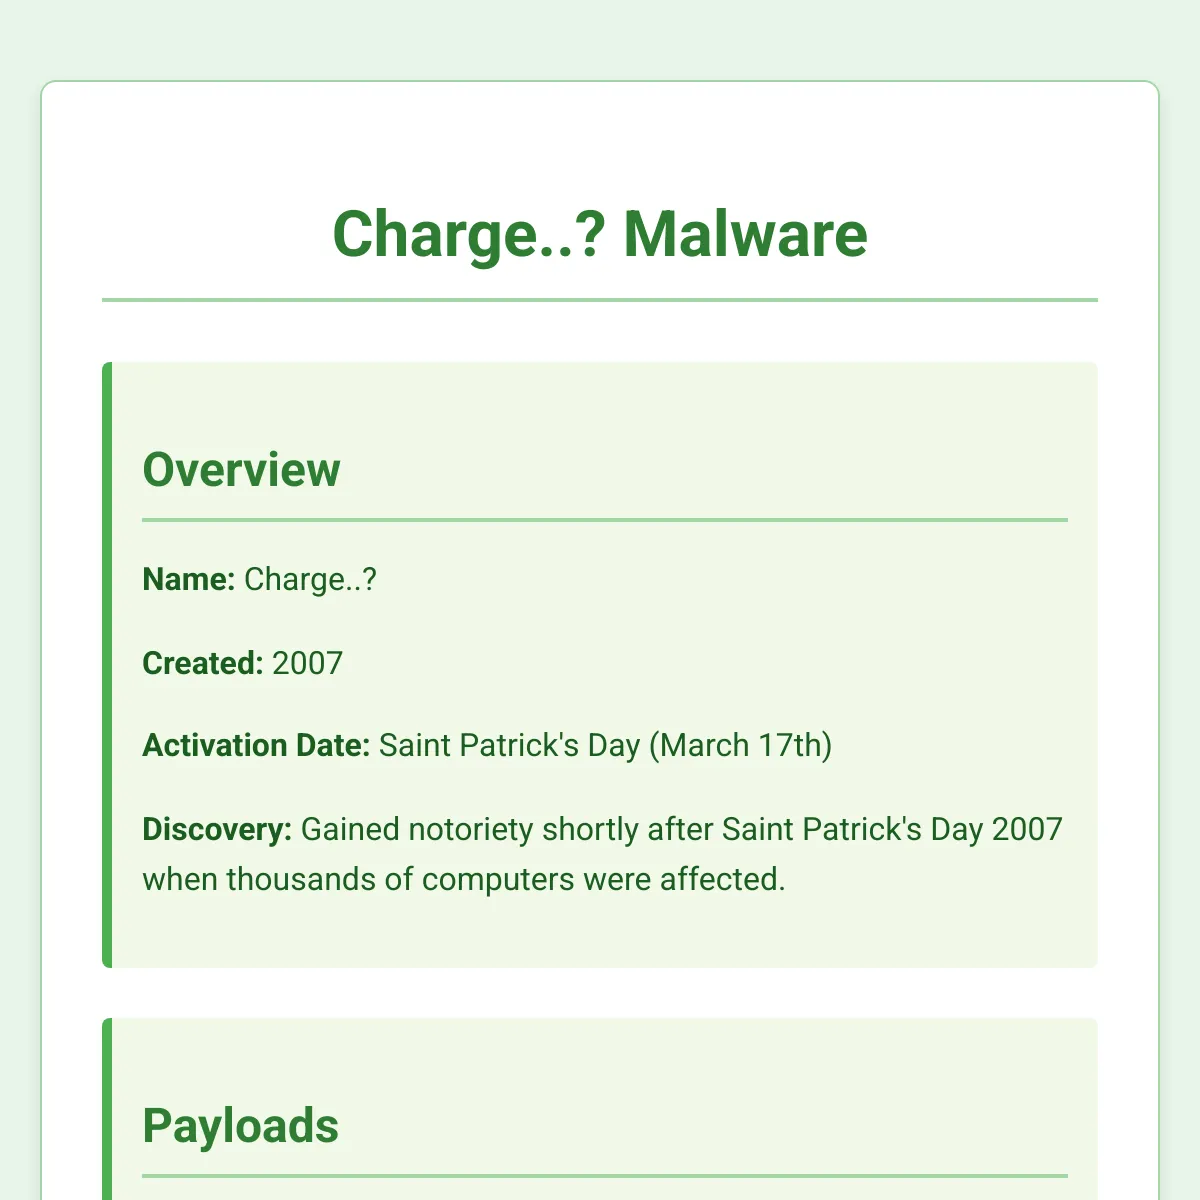Click the bold "Activation Date:" label
Viewport: 1200px width, 1200px height.
[256, 746]
